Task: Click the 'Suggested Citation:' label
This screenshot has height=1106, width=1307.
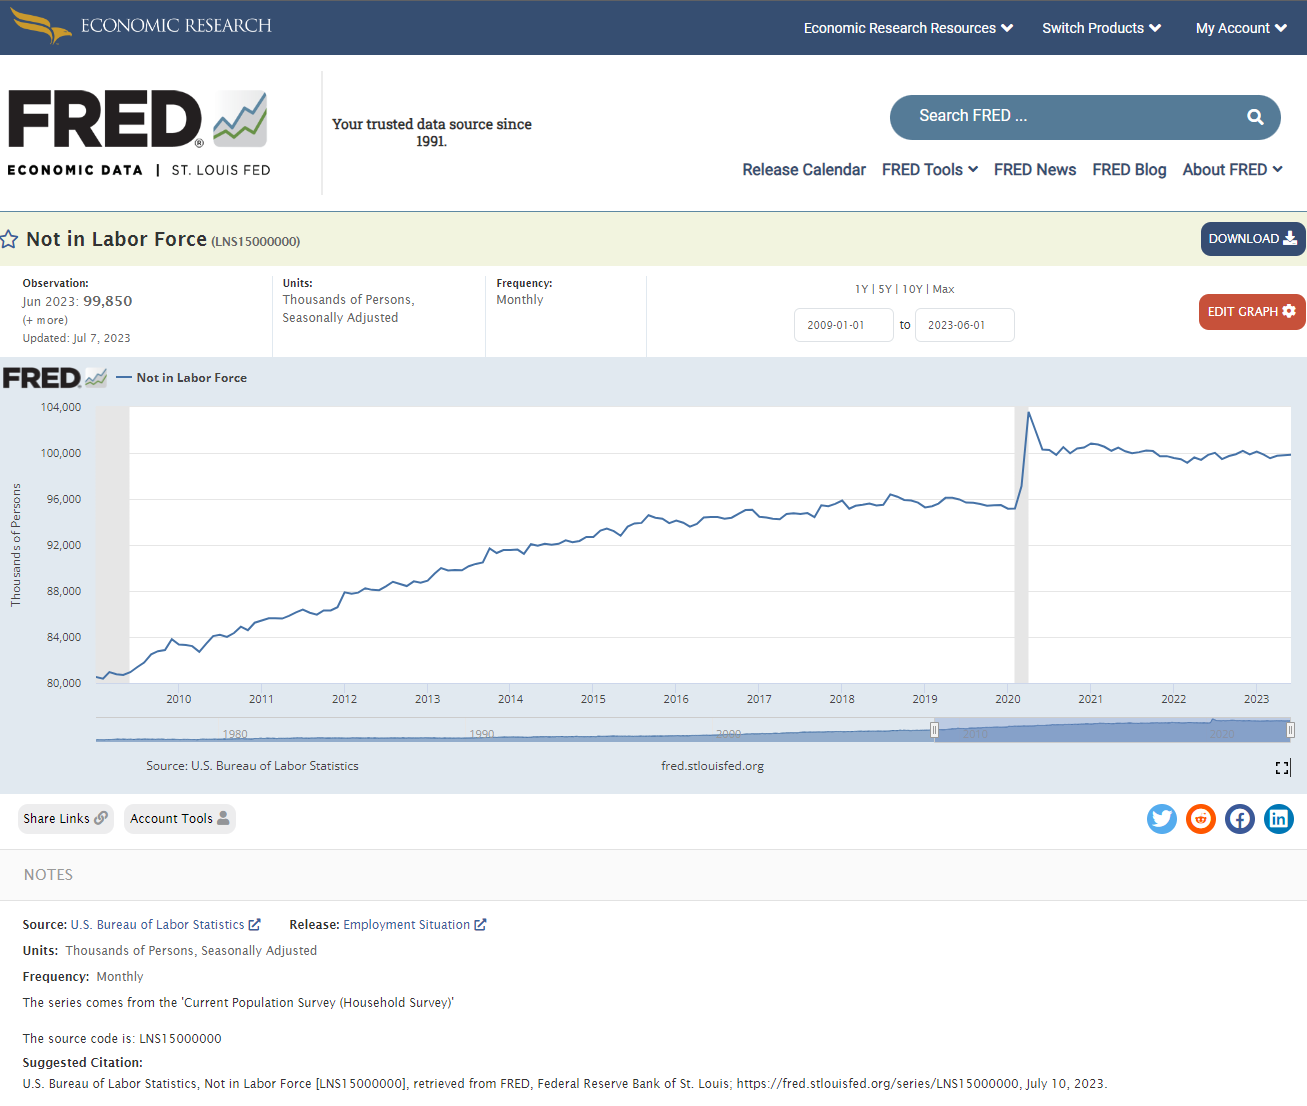Action: (83, 1063)
